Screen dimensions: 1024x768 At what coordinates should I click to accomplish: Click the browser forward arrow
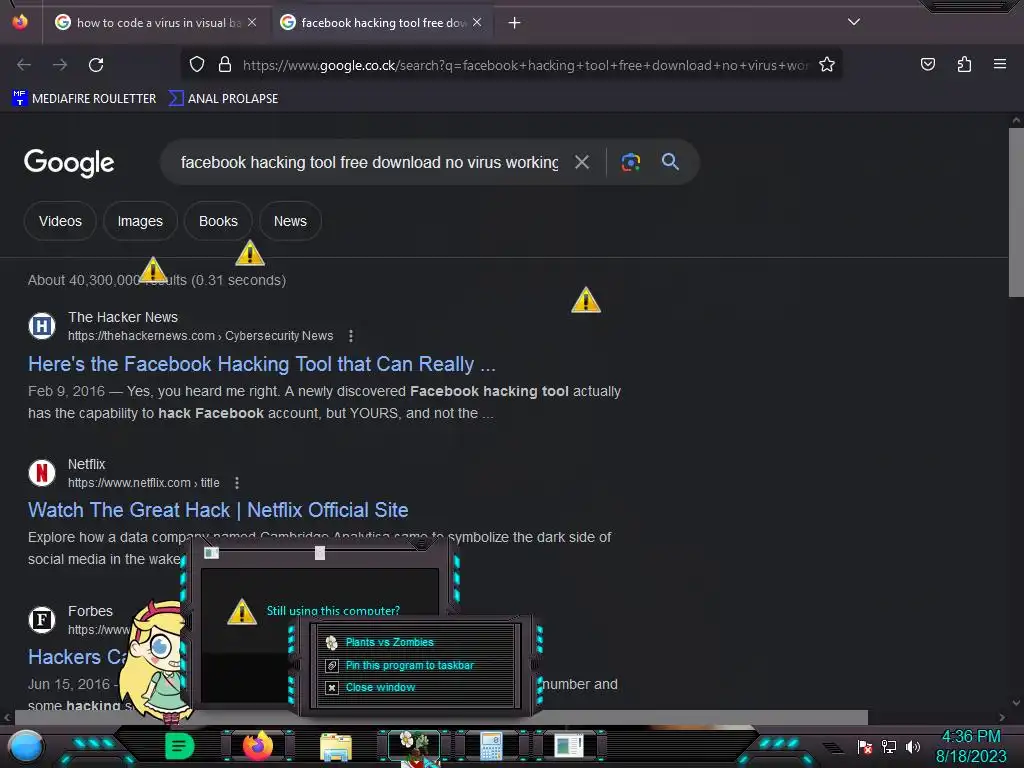point(60,65)
